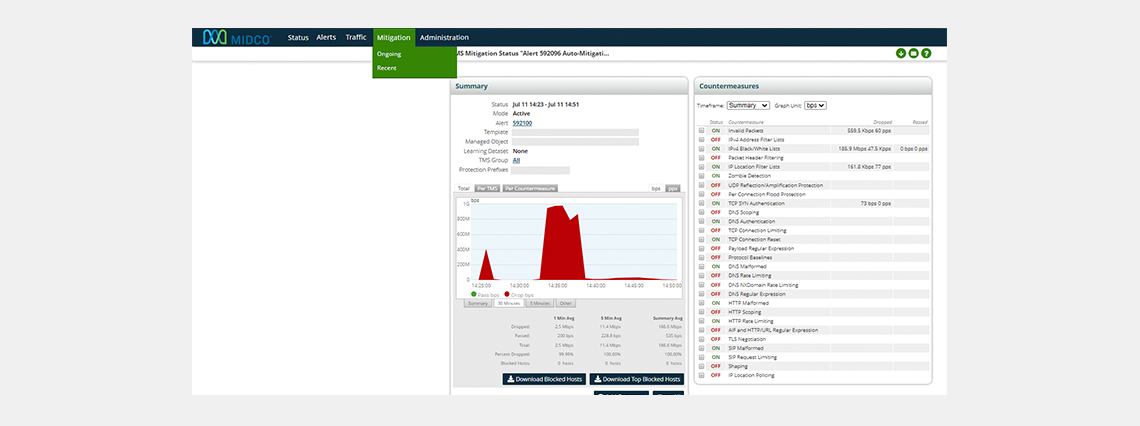The width and height of the screenshot is (1140, 426).
Task: Open the green help question mark icon
Action: (926, 53)
